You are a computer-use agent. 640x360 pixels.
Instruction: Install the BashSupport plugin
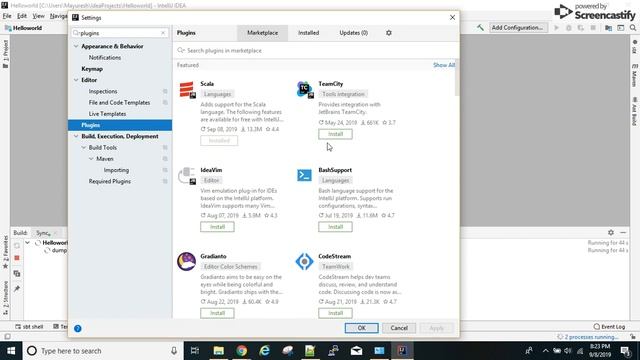tap(336, 227)
